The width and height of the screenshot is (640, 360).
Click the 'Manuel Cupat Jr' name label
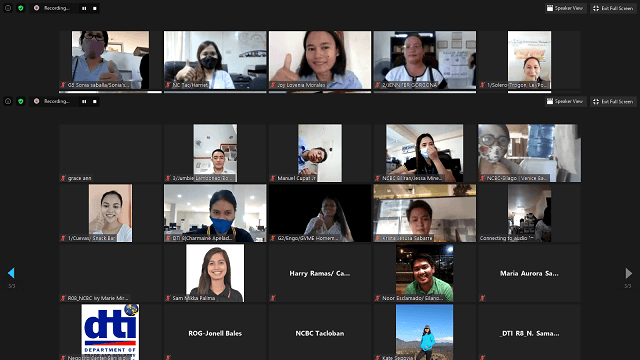pos(296,178)
